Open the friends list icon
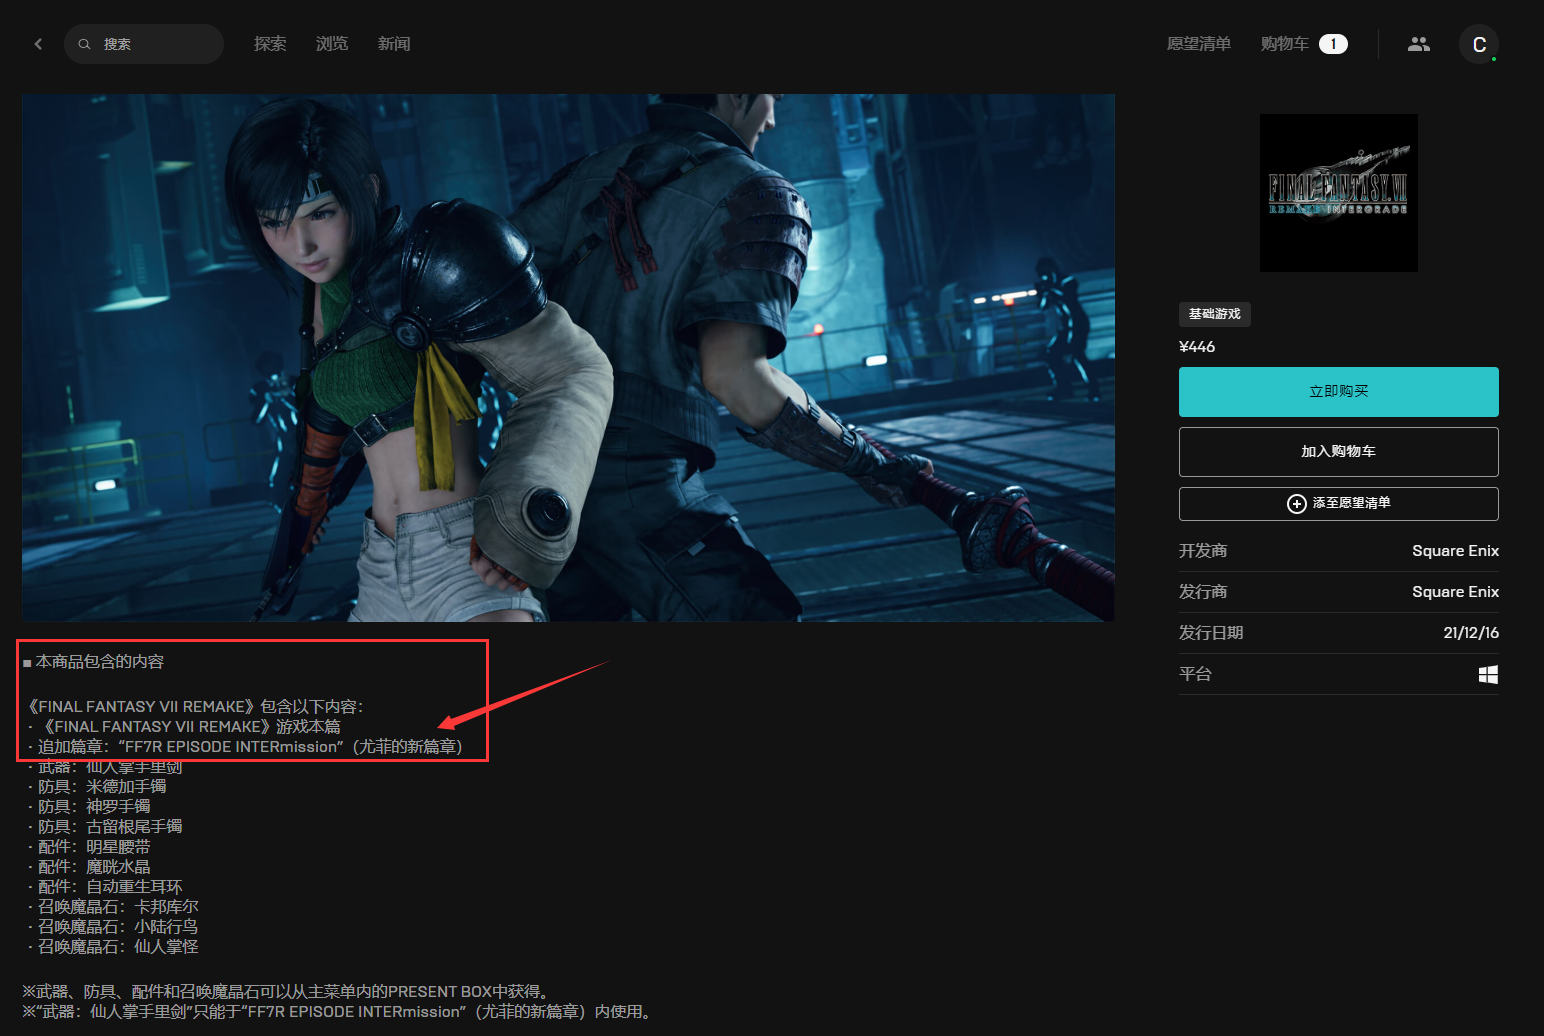Image resolution: width=1544 pixels, height=1036 pixels. pyautogui.click(x=1419, y=44)
